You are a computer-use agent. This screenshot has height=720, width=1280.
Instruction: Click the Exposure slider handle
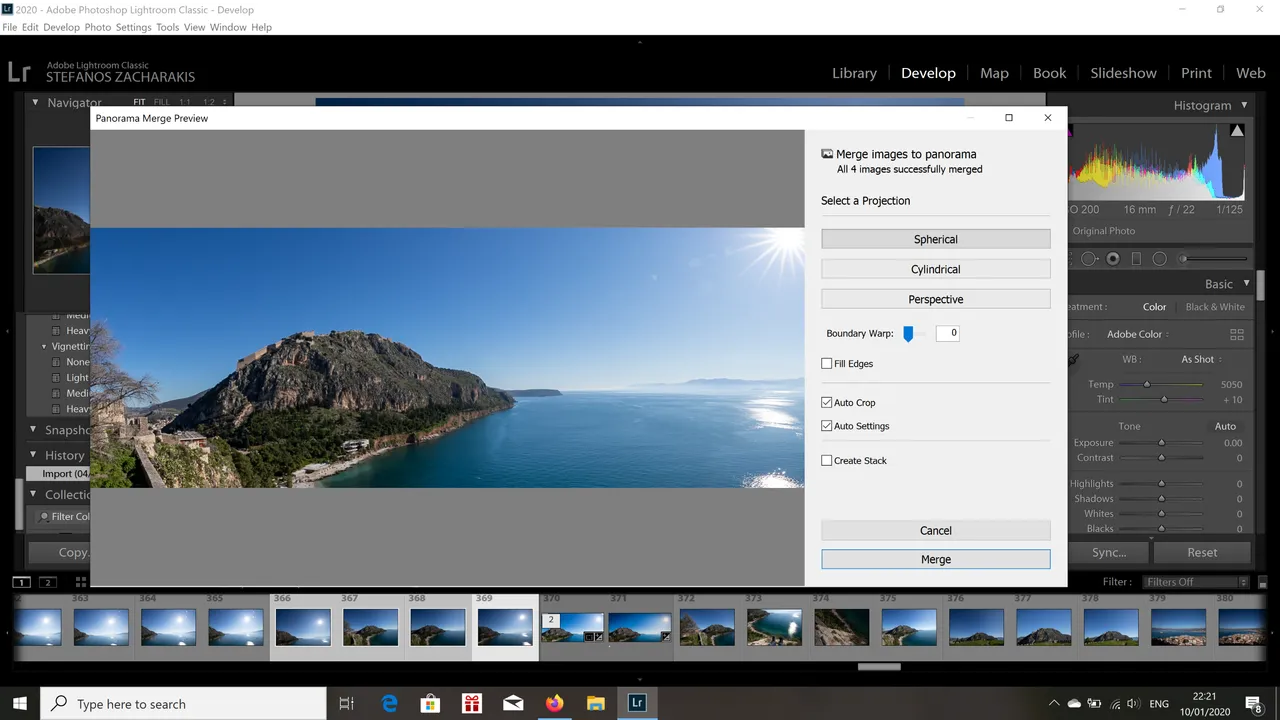tap(1161, 442)
